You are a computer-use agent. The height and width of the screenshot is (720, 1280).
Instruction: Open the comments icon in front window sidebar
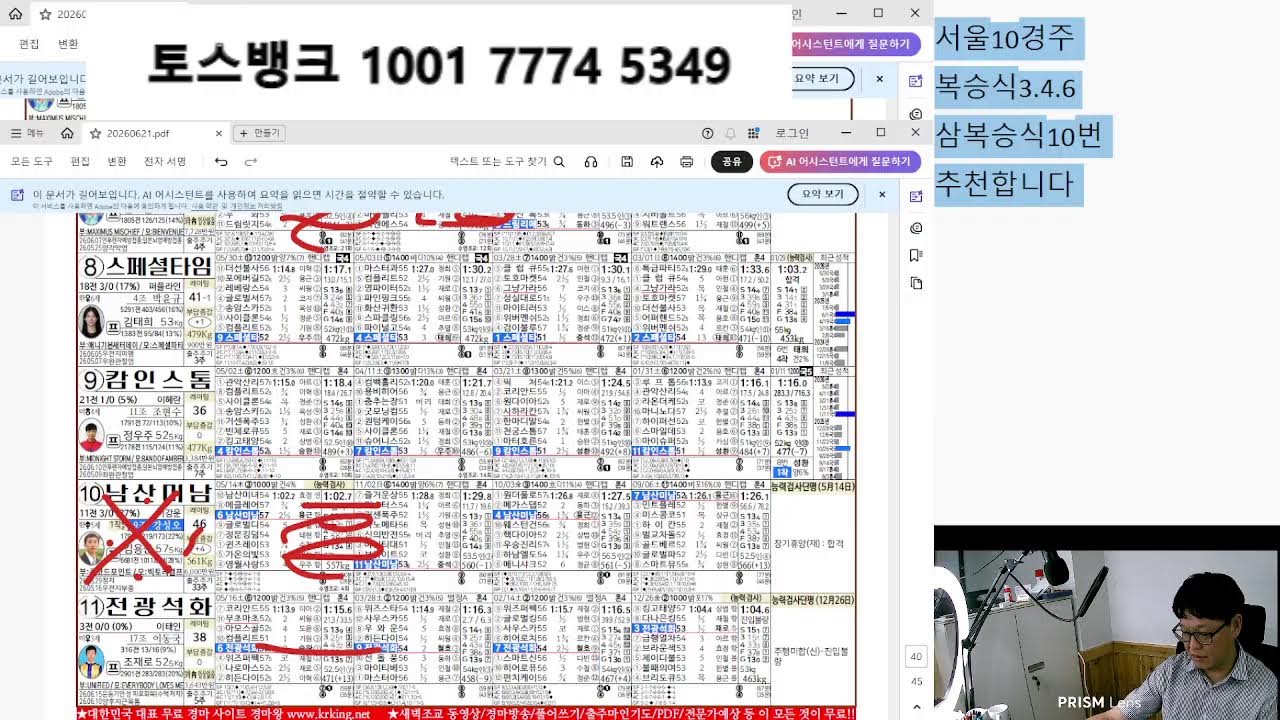coord(916,228)
